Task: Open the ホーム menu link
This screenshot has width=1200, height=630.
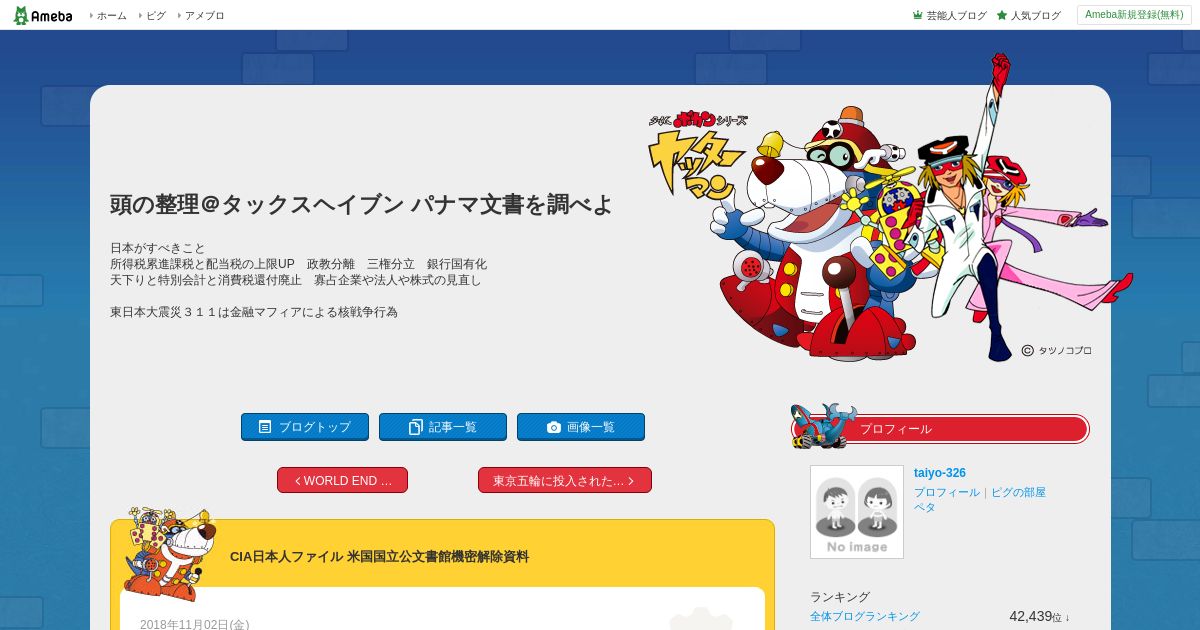Action: click(x=111, y=16)
